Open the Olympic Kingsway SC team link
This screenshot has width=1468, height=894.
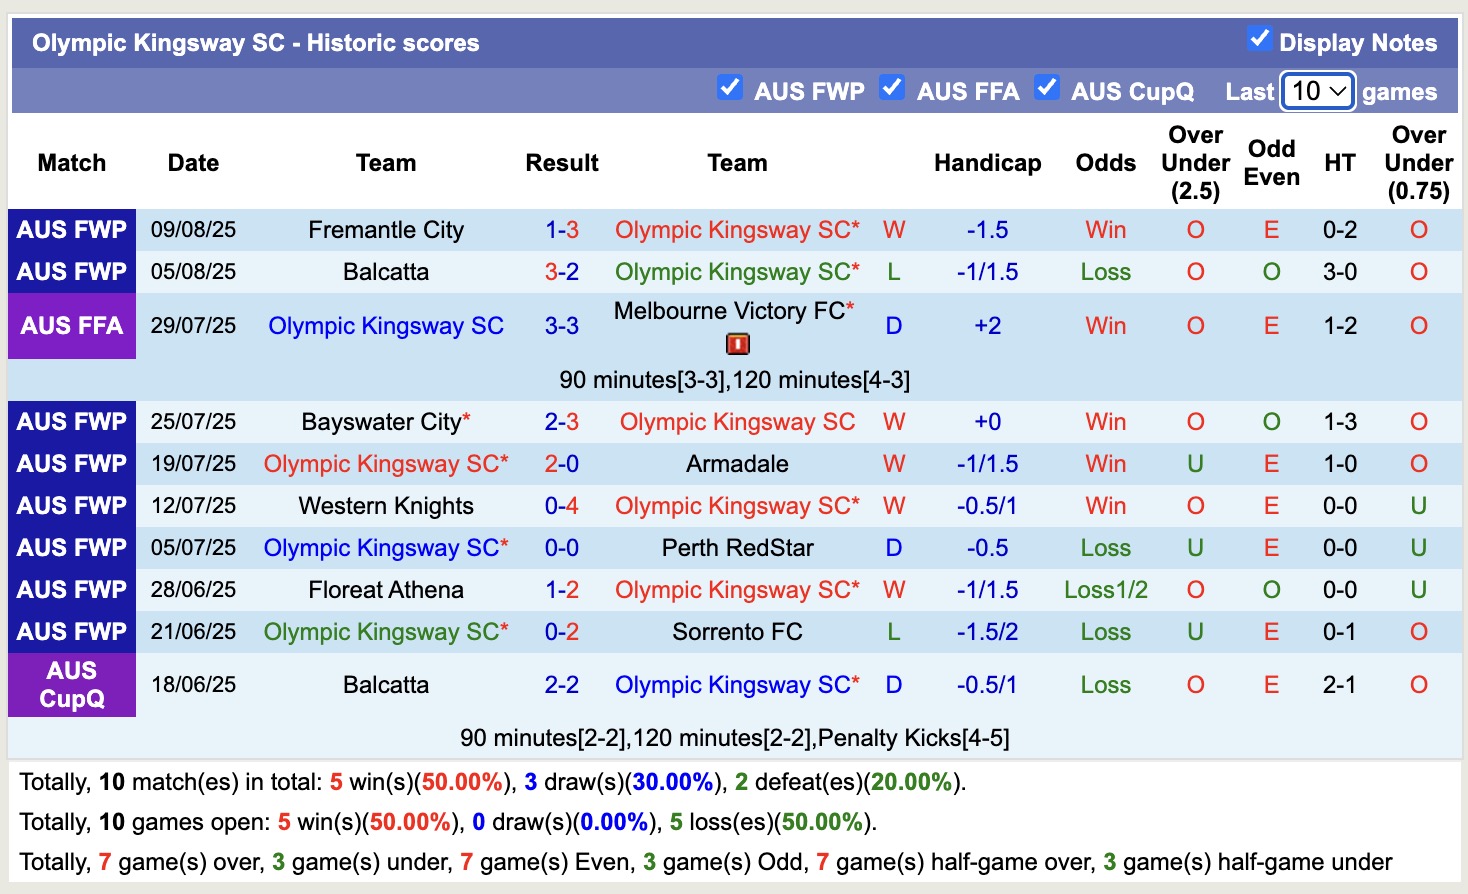pyautogui.click(x=386, y=325)
